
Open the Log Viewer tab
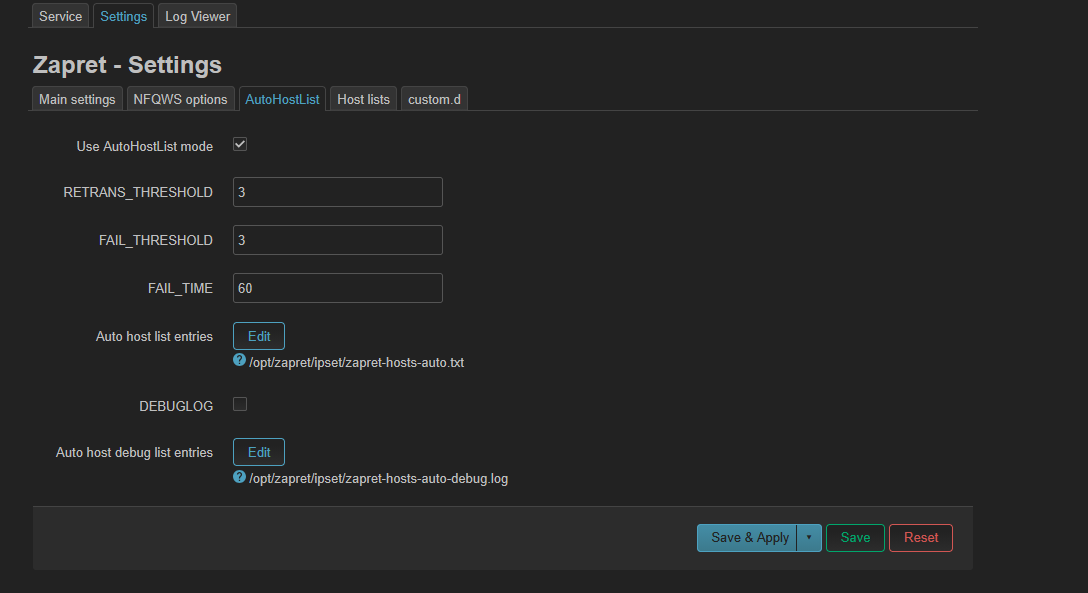pos(197,16)
